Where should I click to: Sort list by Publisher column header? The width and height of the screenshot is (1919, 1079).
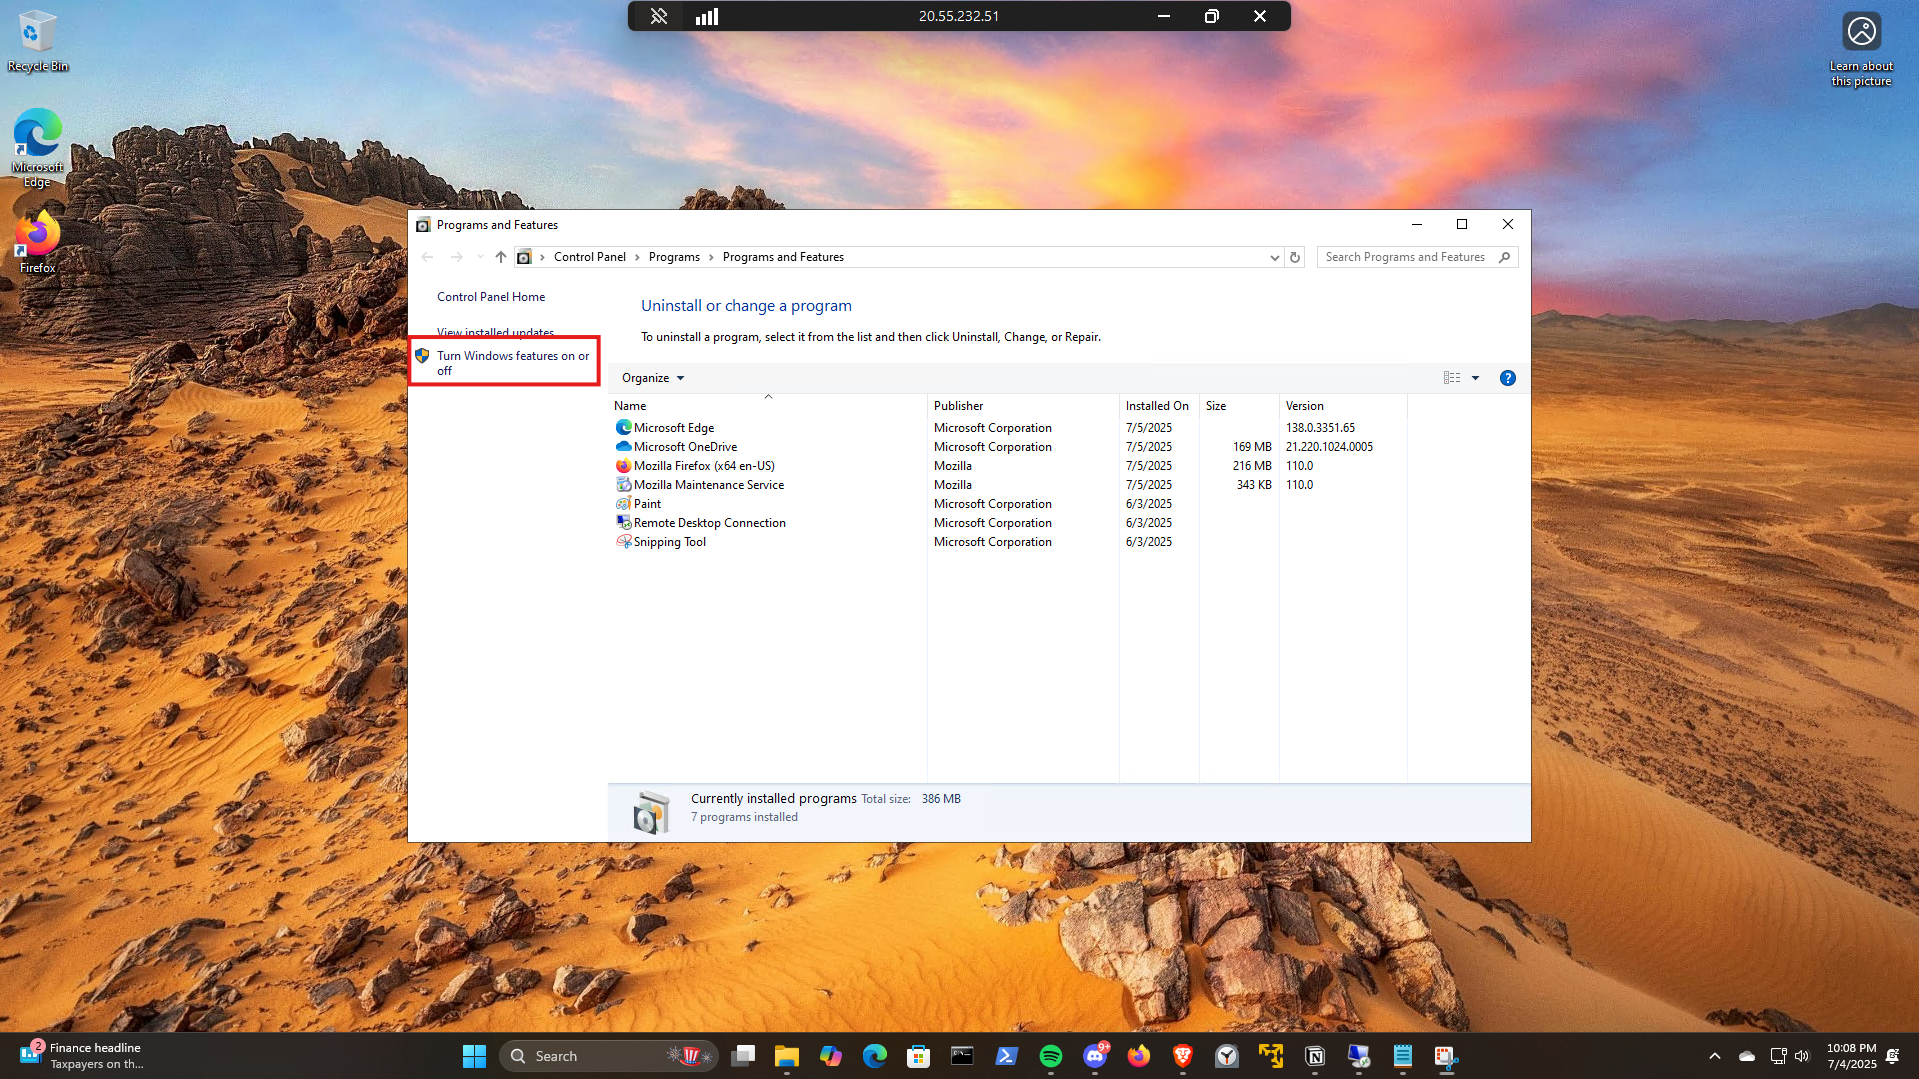click(x=958, y=406)
